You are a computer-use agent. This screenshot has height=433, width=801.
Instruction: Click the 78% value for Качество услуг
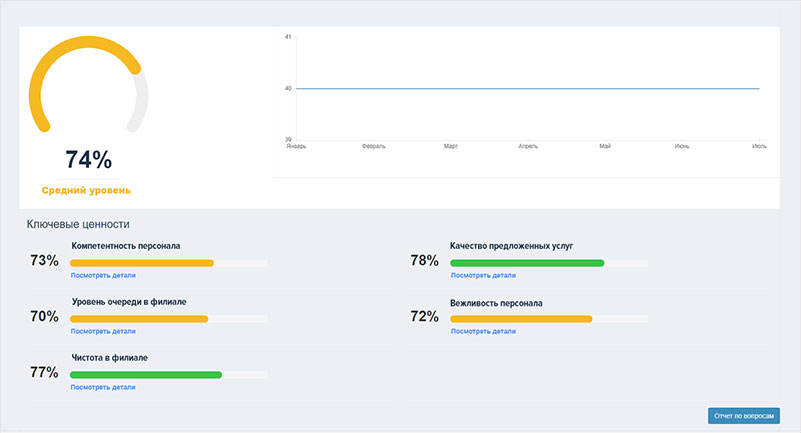coord(424,261)
